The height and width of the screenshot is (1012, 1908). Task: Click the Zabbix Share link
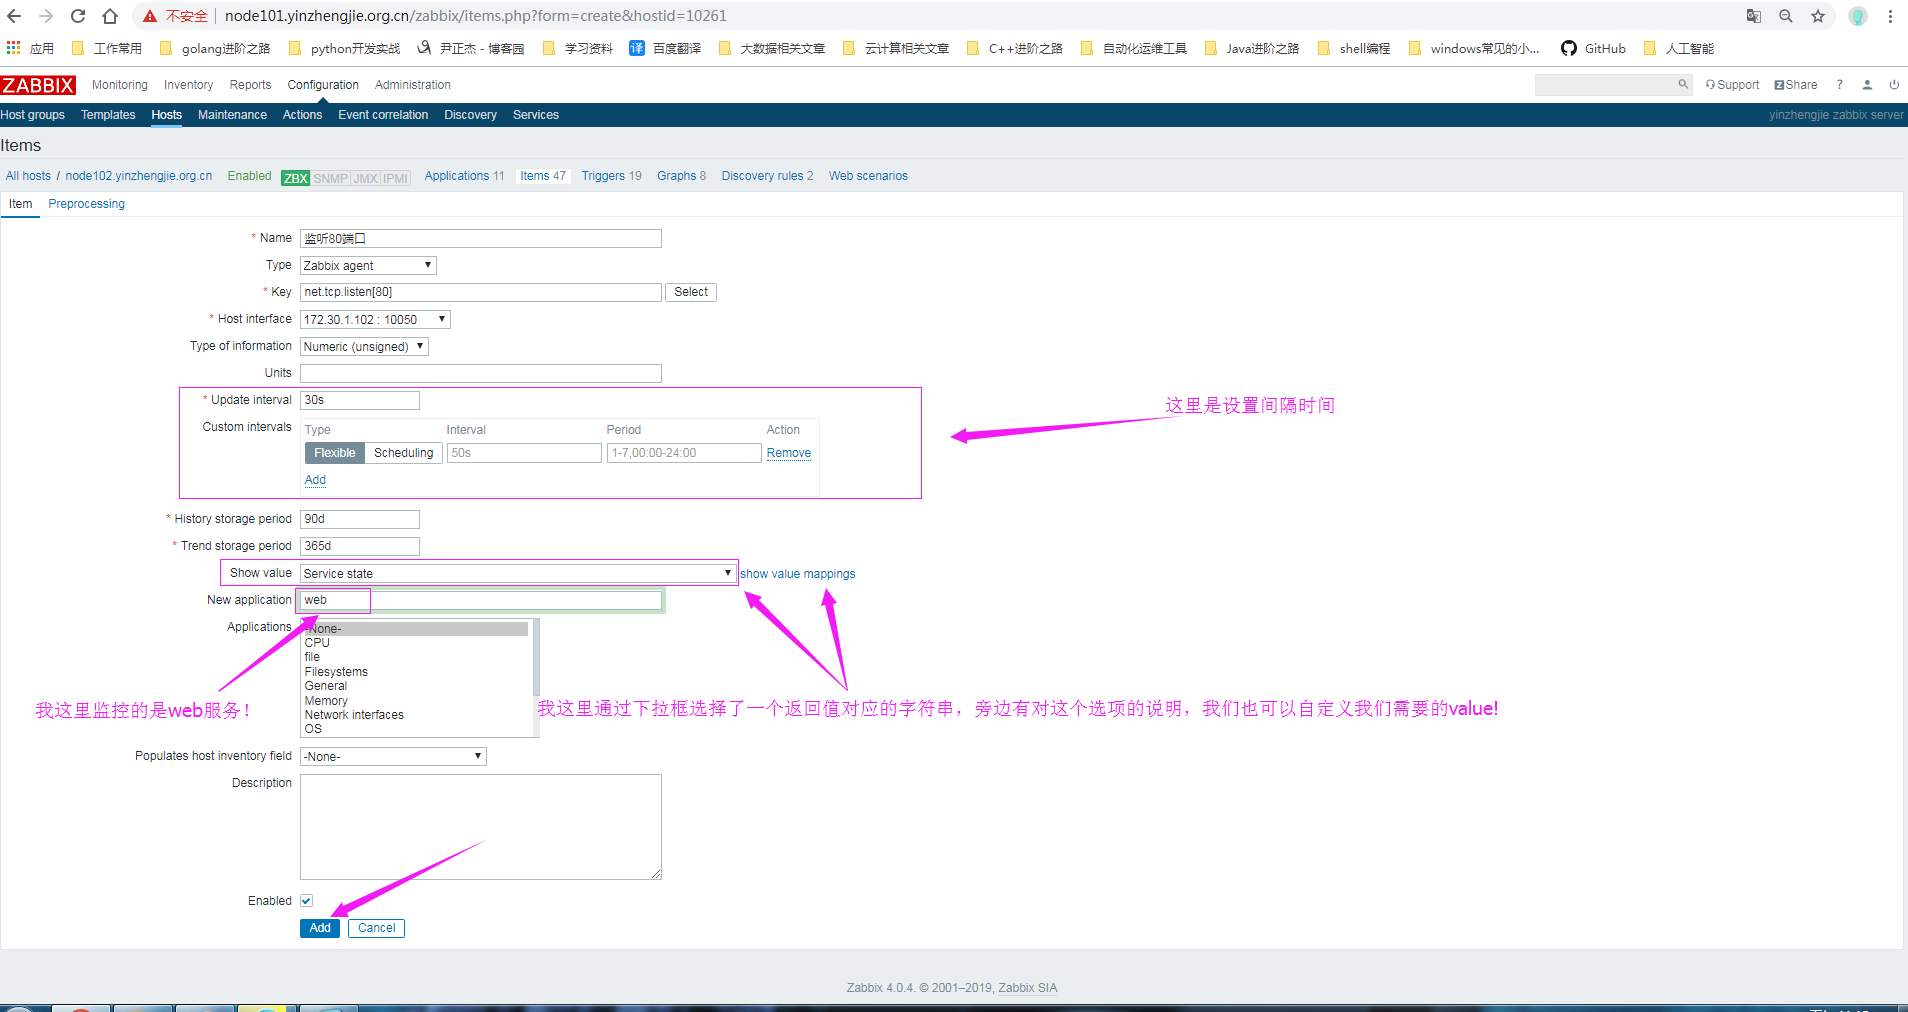pyautogui.click(x=1796, y=85)
